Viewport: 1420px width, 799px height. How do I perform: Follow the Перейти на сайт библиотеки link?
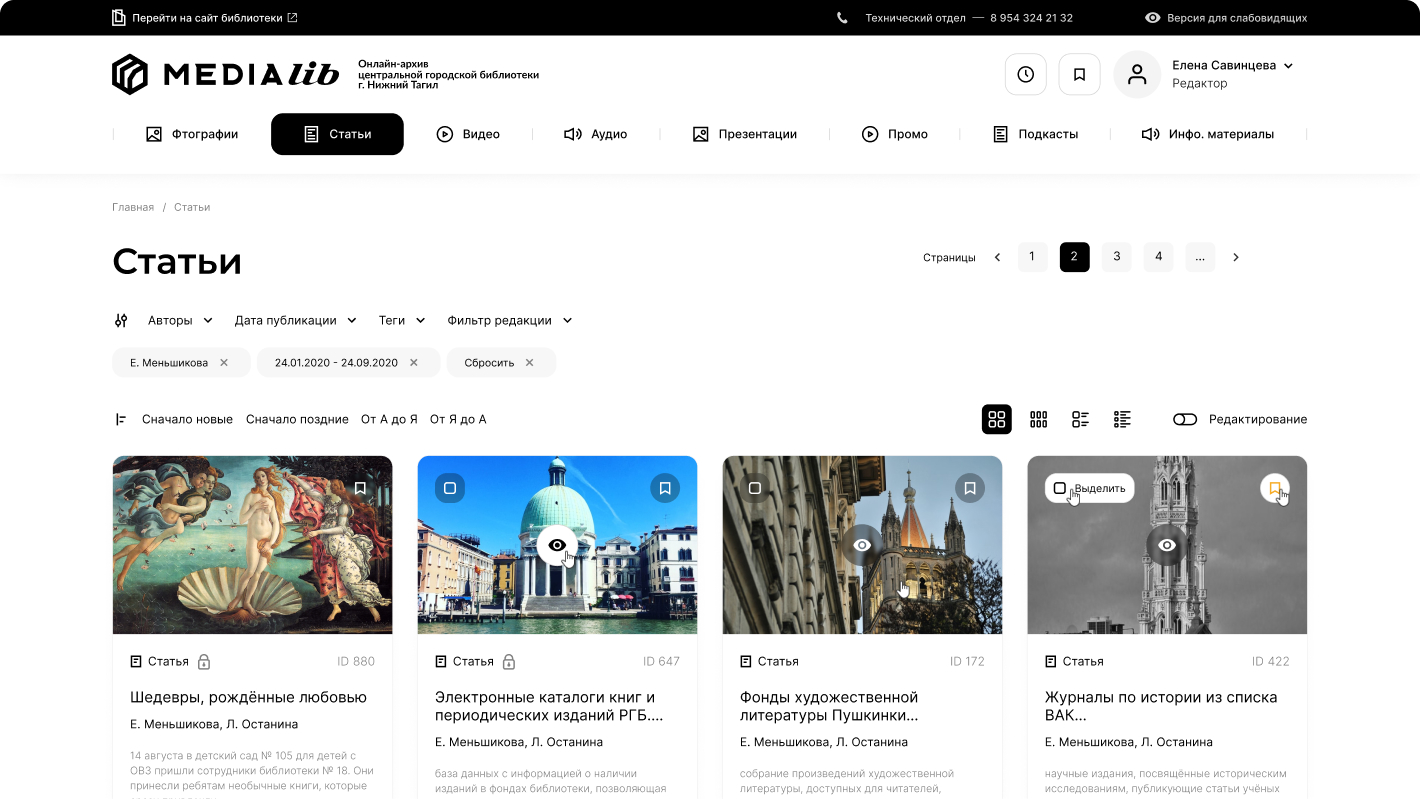[x=205, y=17]
